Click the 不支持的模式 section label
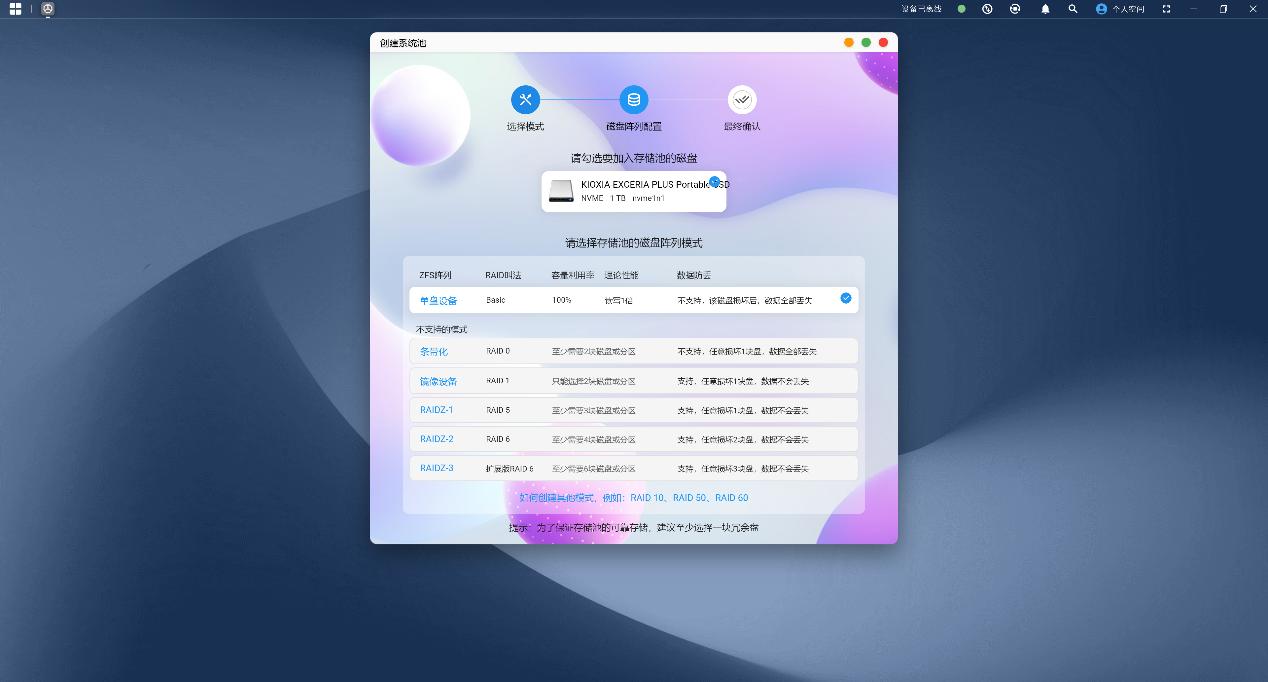The width and height of the screenshot is (1268, 682). pos(441,329)
